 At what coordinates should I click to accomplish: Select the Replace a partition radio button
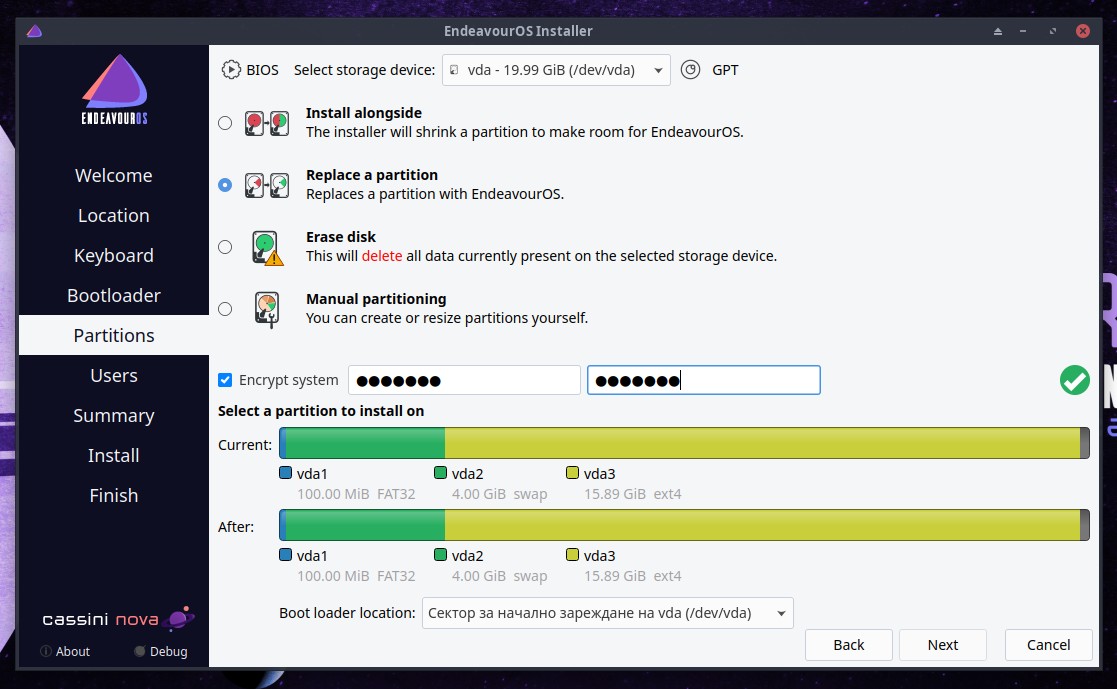pyautogui.click(x=225, y=185)
